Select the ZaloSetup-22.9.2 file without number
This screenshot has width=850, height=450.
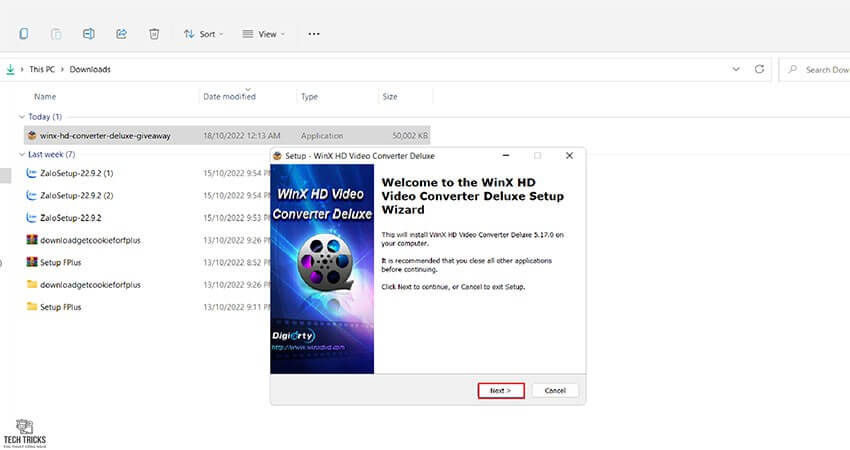[x=70, y=218]
